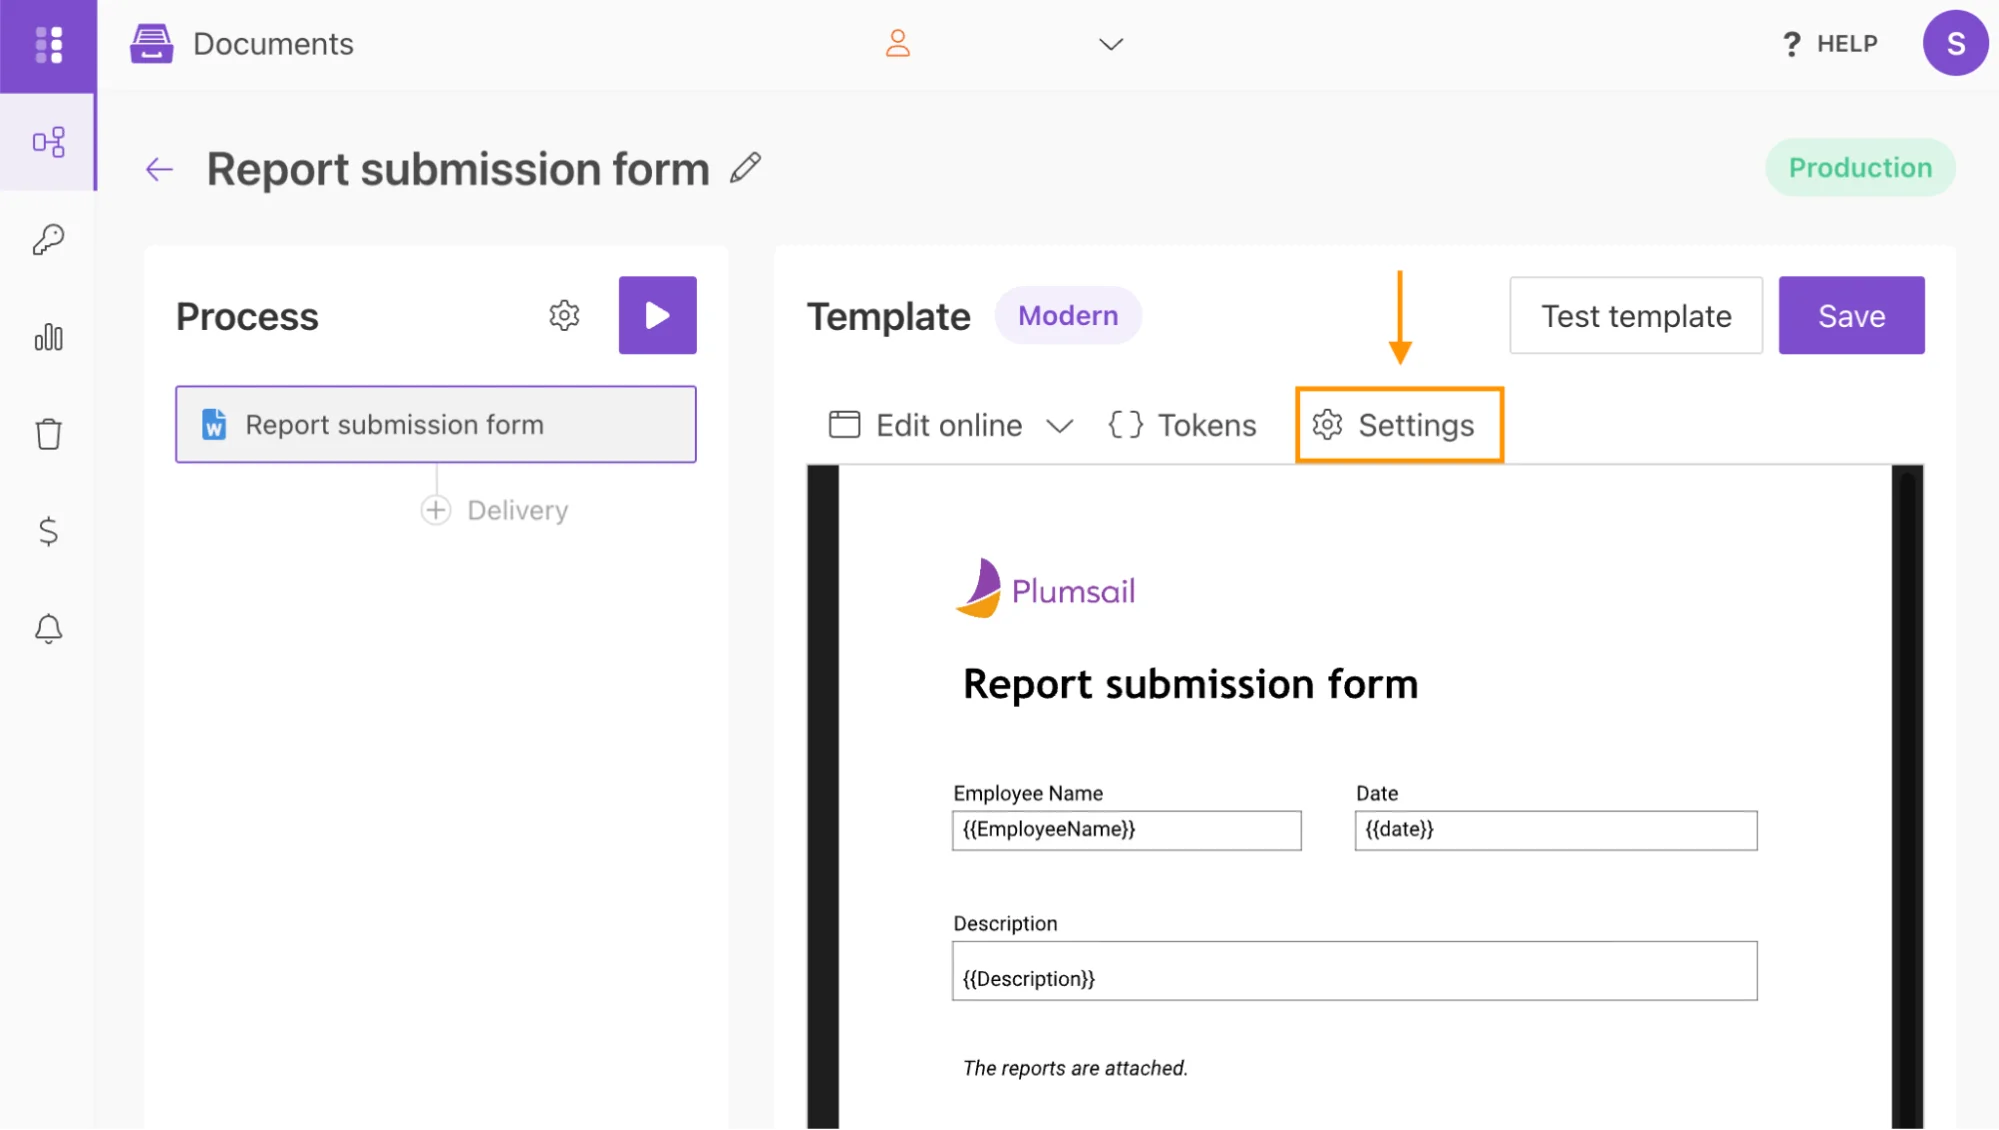The width and height of the screenshot is (1999, 1130).
Task: Expand the Edit online dropdown chevron
Action: [1060, 426]
